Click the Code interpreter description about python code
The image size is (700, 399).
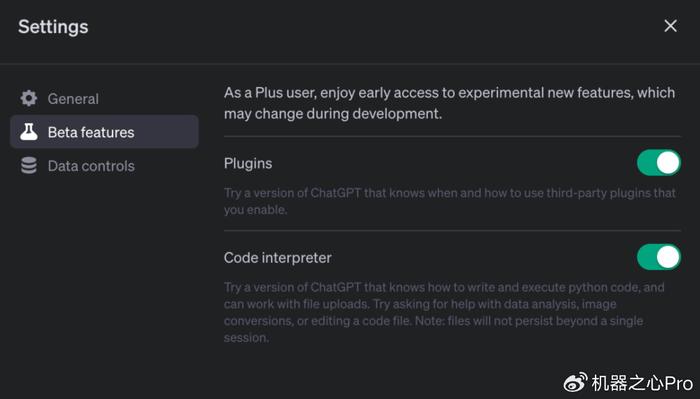[444, 312]
